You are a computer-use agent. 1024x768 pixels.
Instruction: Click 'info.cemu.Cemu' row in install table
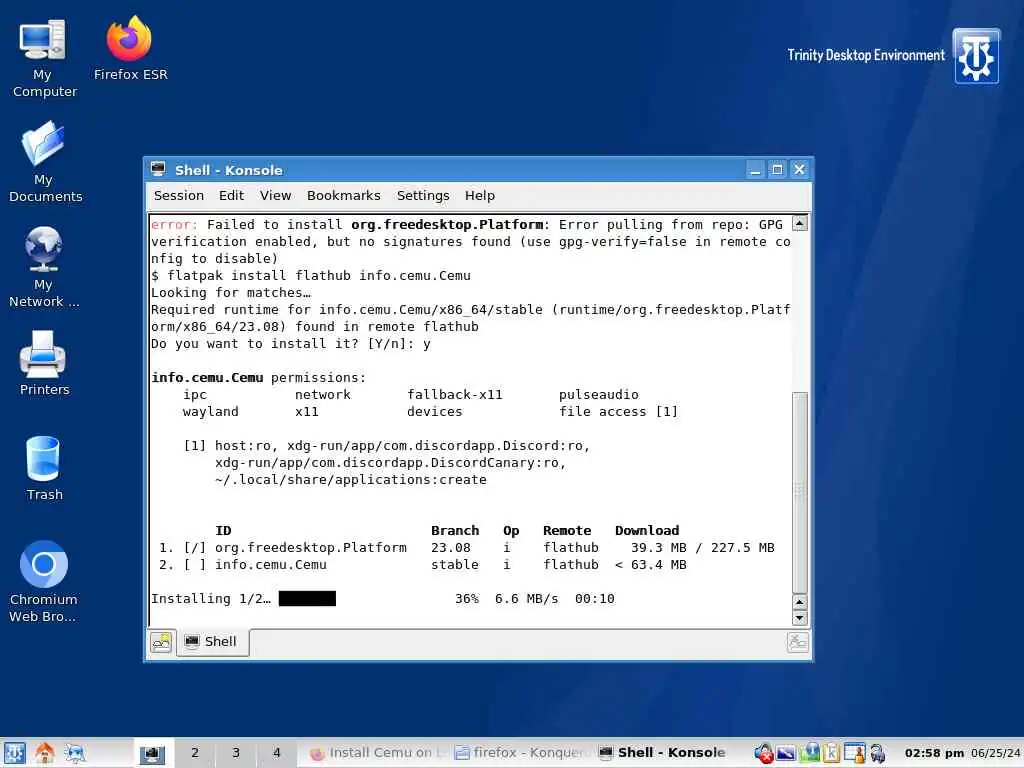coord(423,564)
